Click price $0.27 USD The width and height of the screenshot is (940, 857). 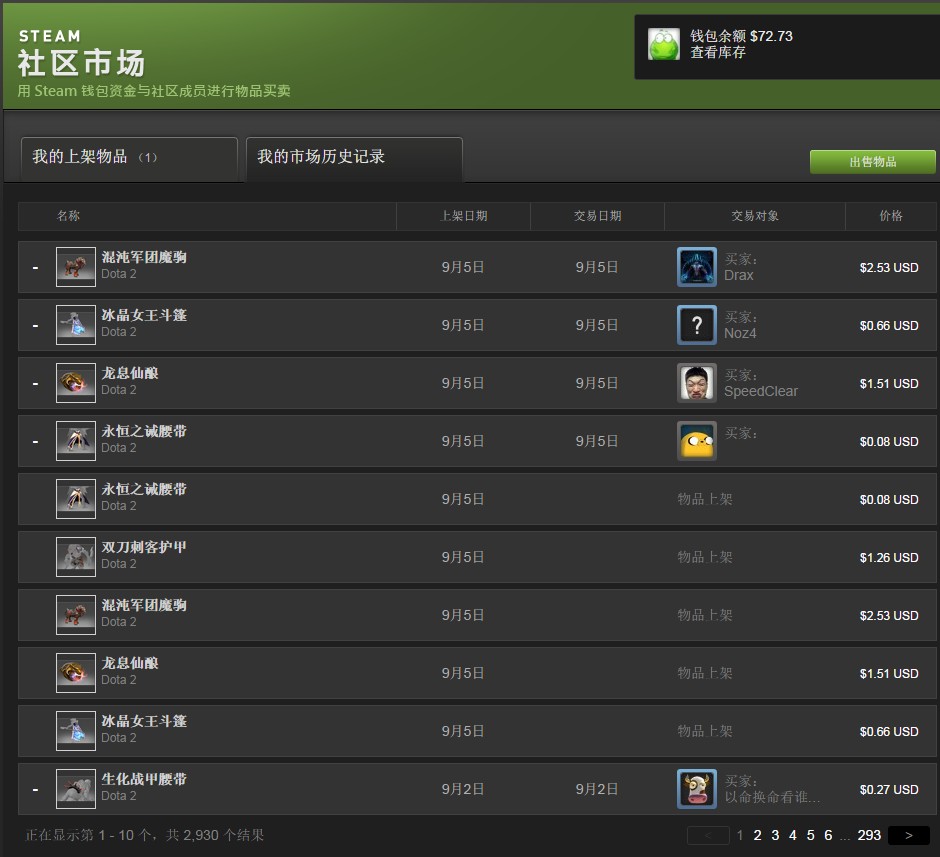coord(889,789)
